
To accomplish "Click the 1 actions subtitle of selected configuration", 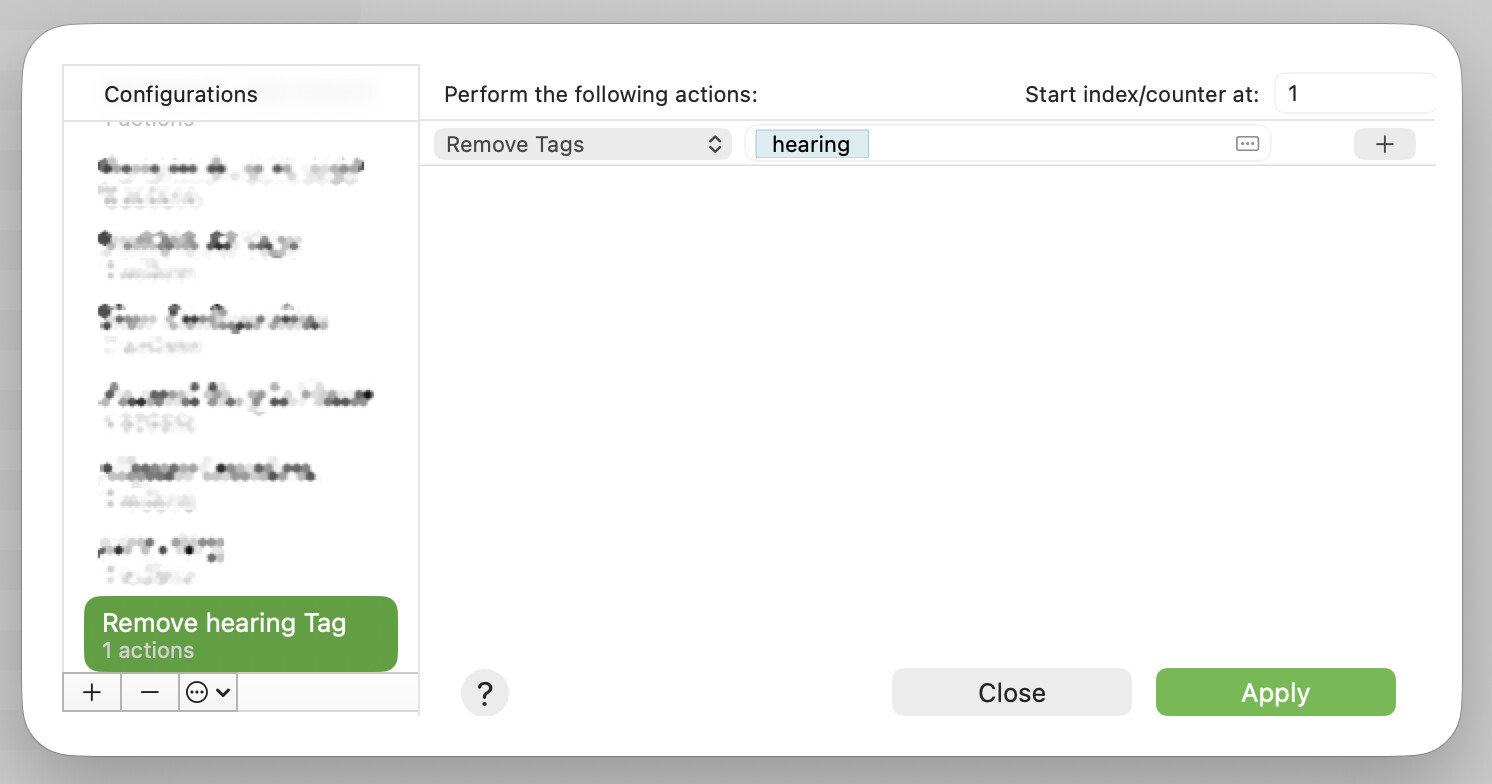I will (148, 650).
